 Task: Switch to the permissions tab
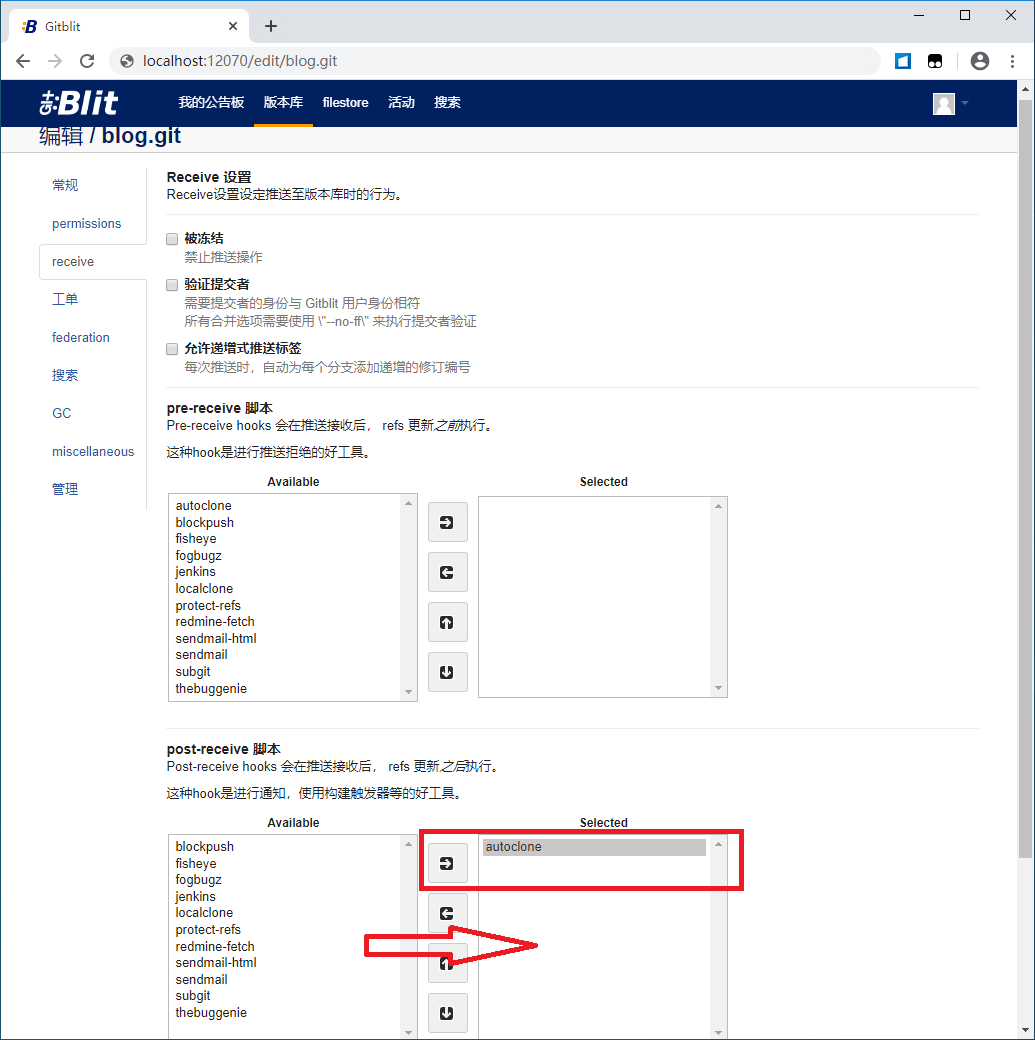pyautogui.click(x=87, y=224)
